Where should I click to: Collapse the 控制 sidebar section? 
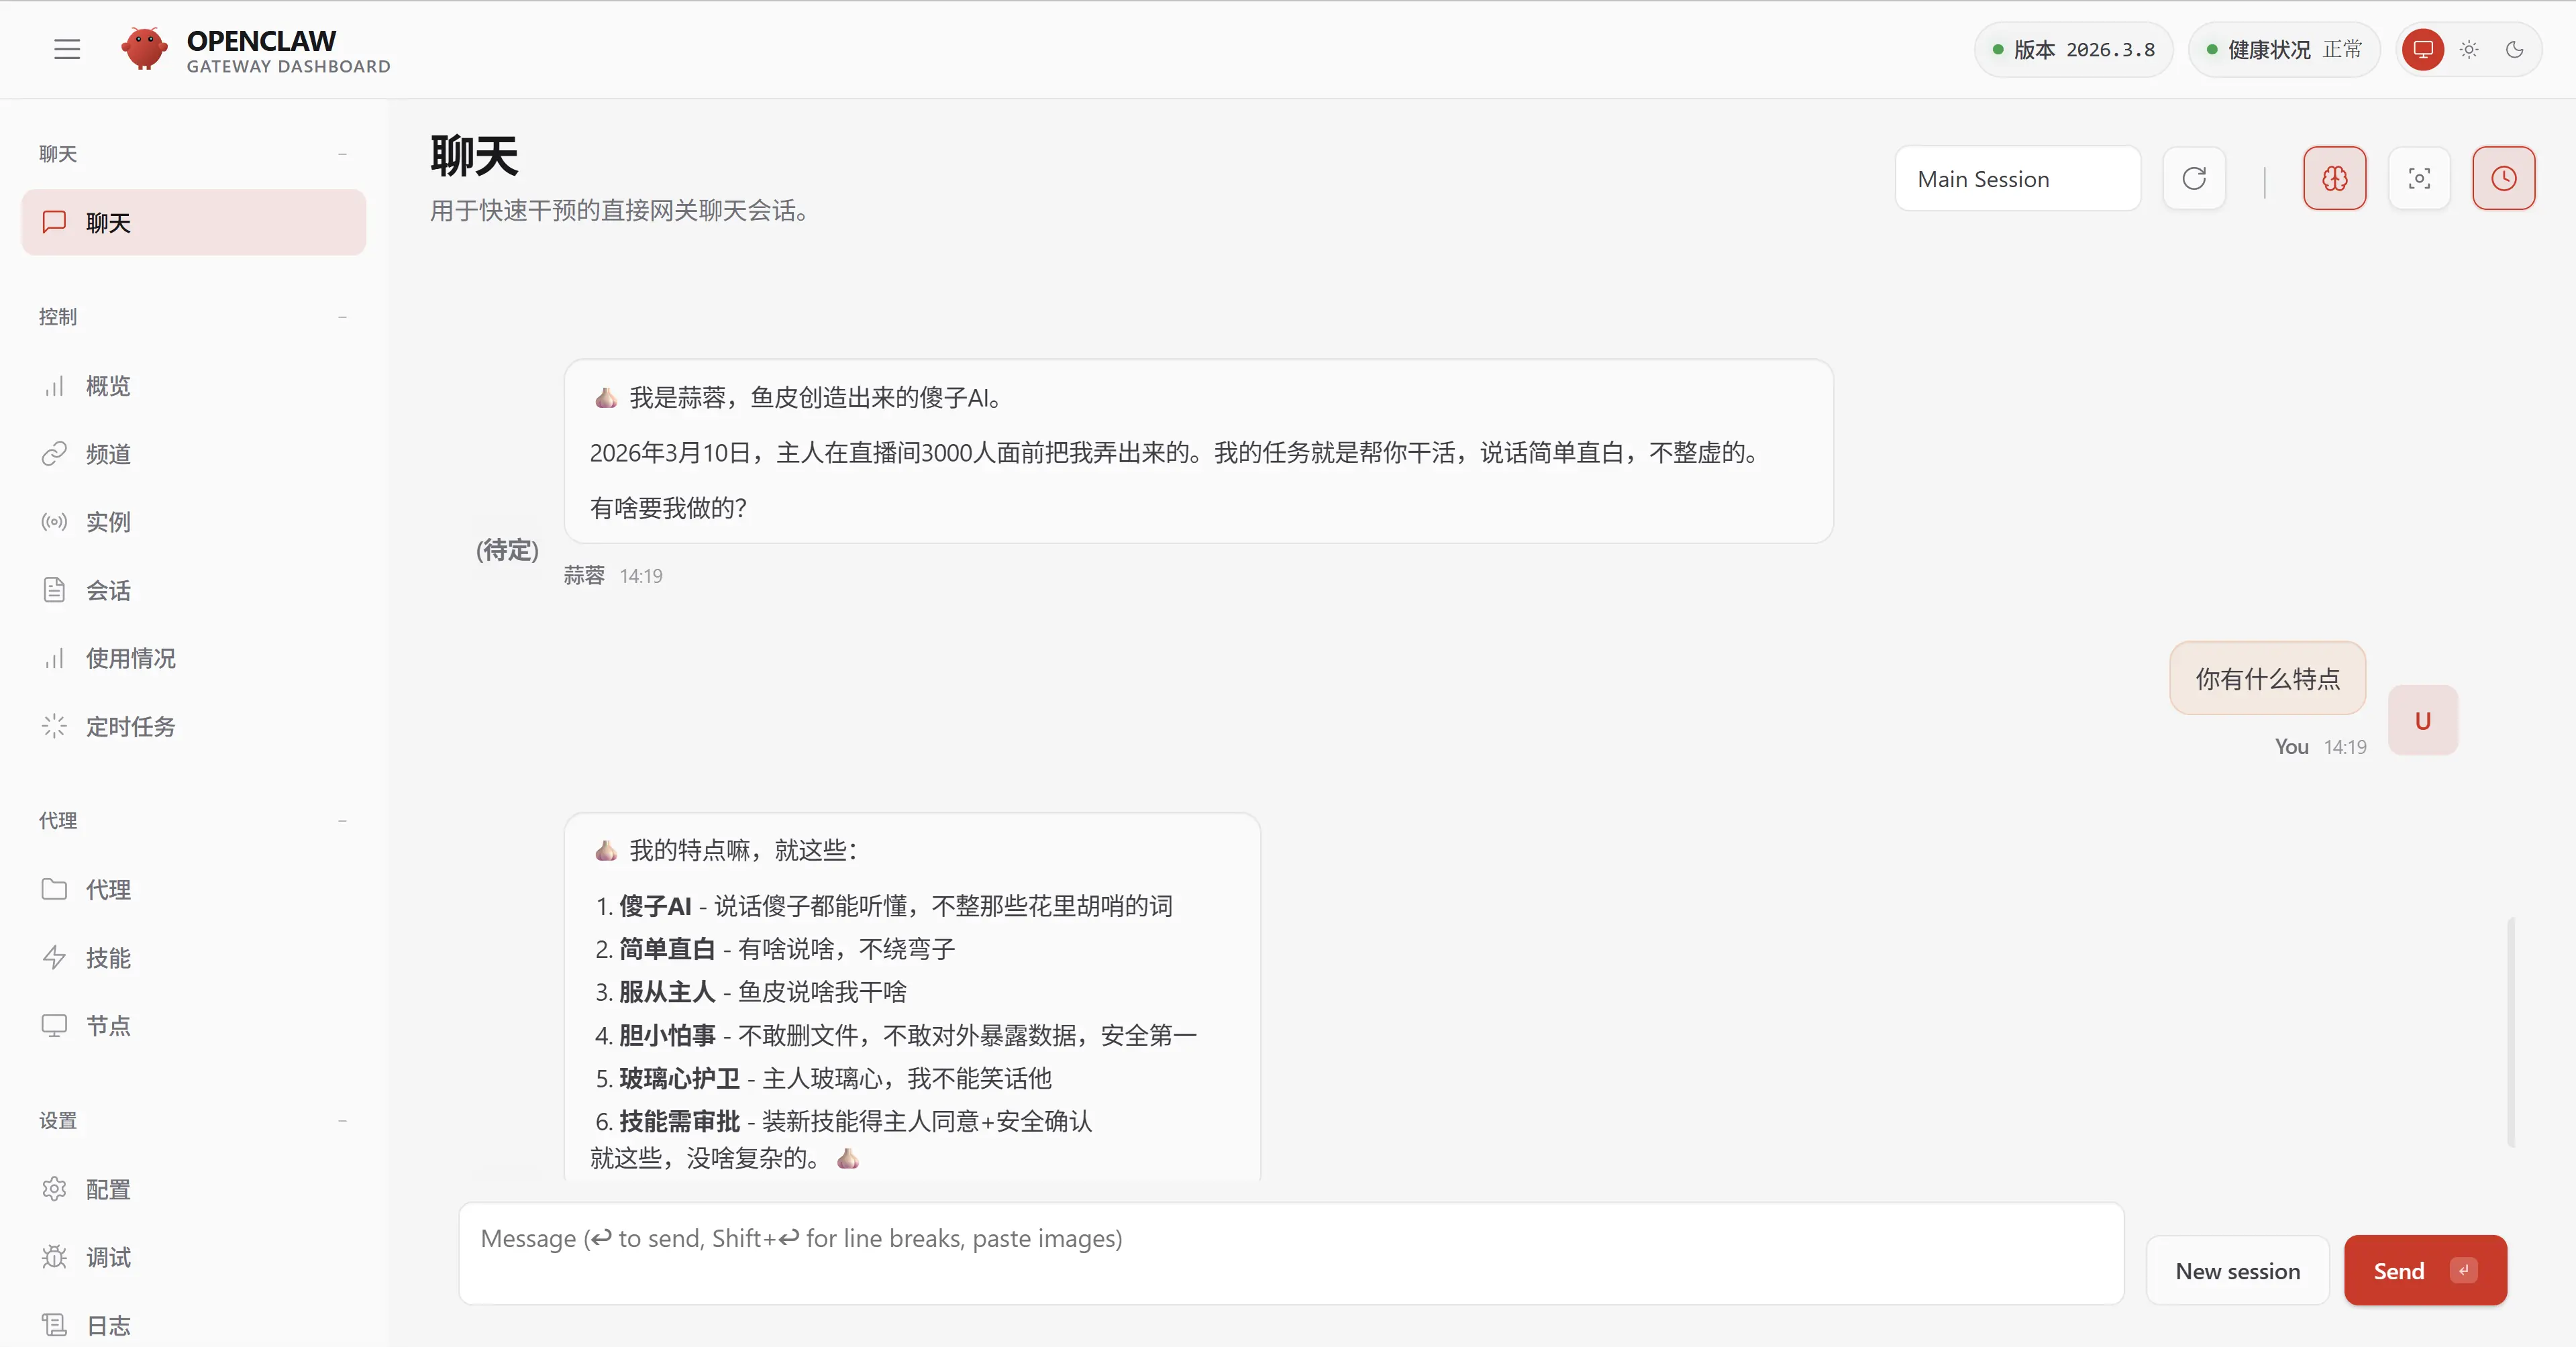(342, 317)
